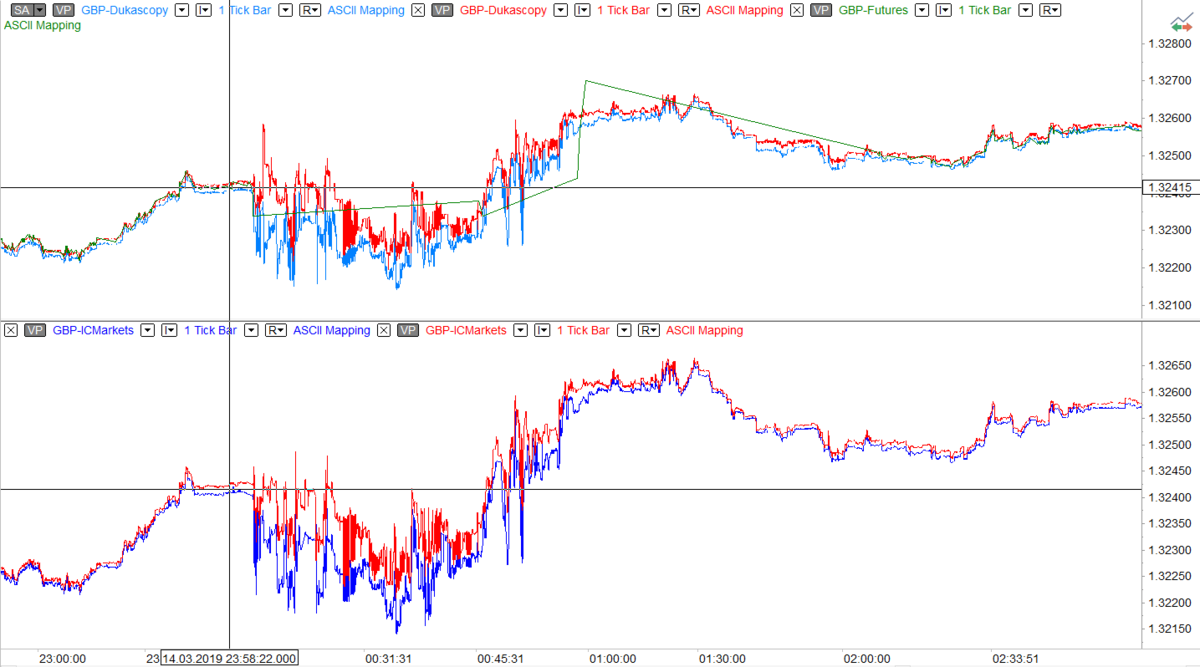Screen dimensions: 1200x667
Task: Click the 23:00:00 time axis label
Action: (62, 659)
